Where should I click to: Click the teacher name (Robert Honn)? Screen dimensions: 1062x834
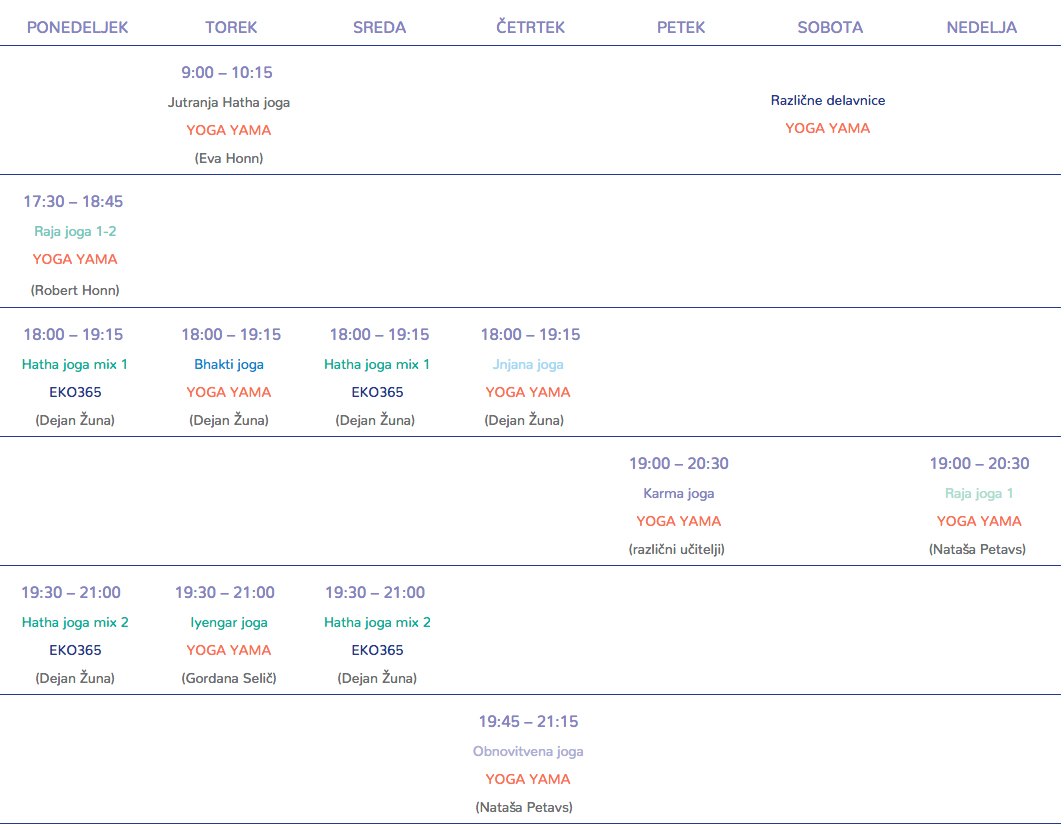75,290
